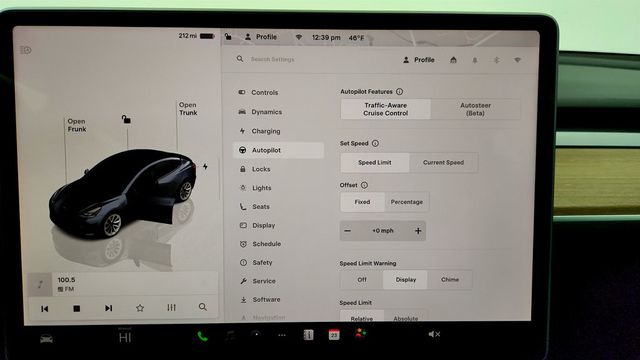The width and height of the screenshot is (640, 360).
Task: Turn Speed Limit Warning Off
Action: click(x=362, y=280)
